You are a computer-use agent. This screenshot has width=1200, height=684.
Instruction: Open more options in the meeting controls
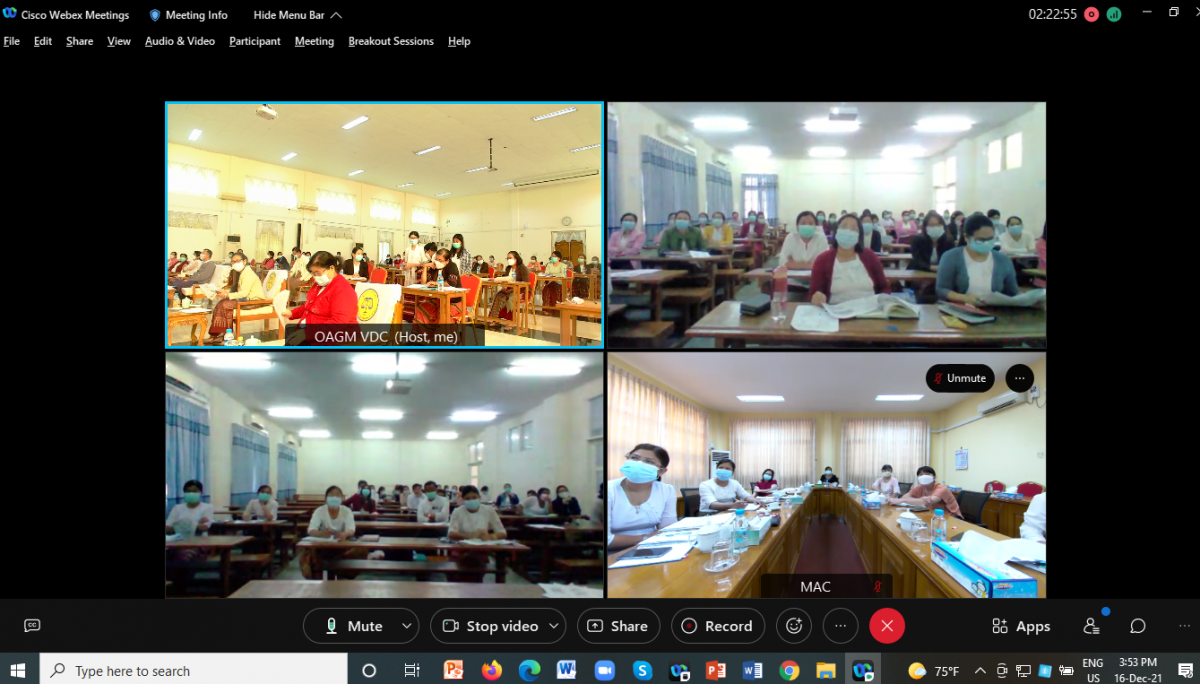(x=840, y=626)
